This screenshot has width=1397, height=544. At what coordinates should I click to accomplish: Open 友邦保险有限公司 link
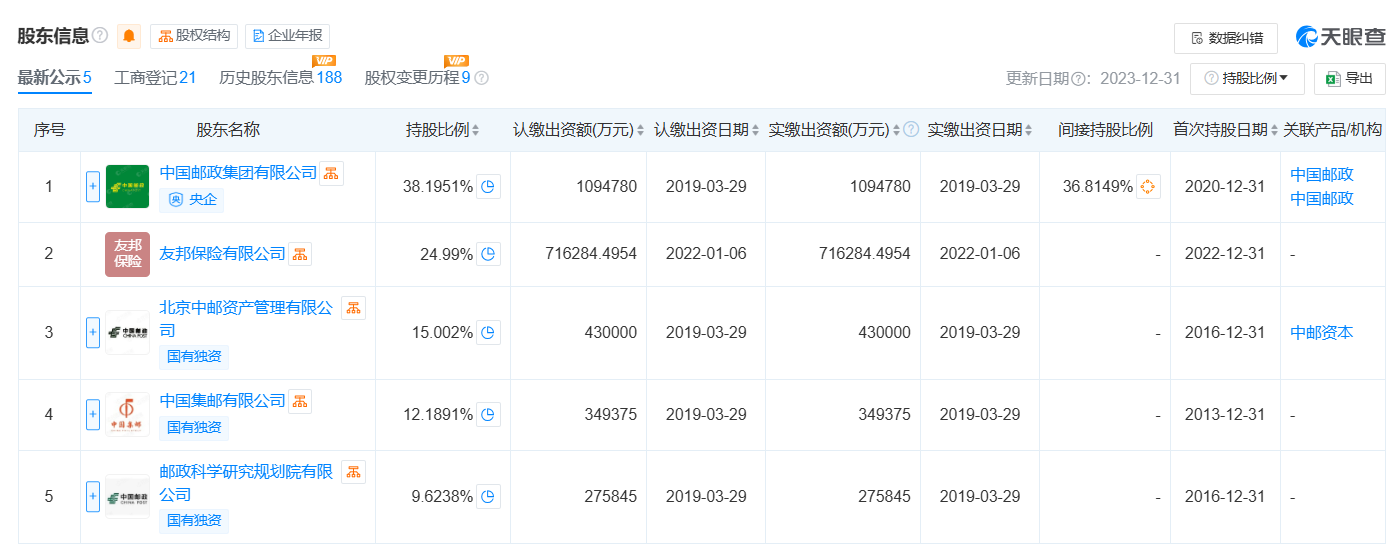[x=223, y=254]
